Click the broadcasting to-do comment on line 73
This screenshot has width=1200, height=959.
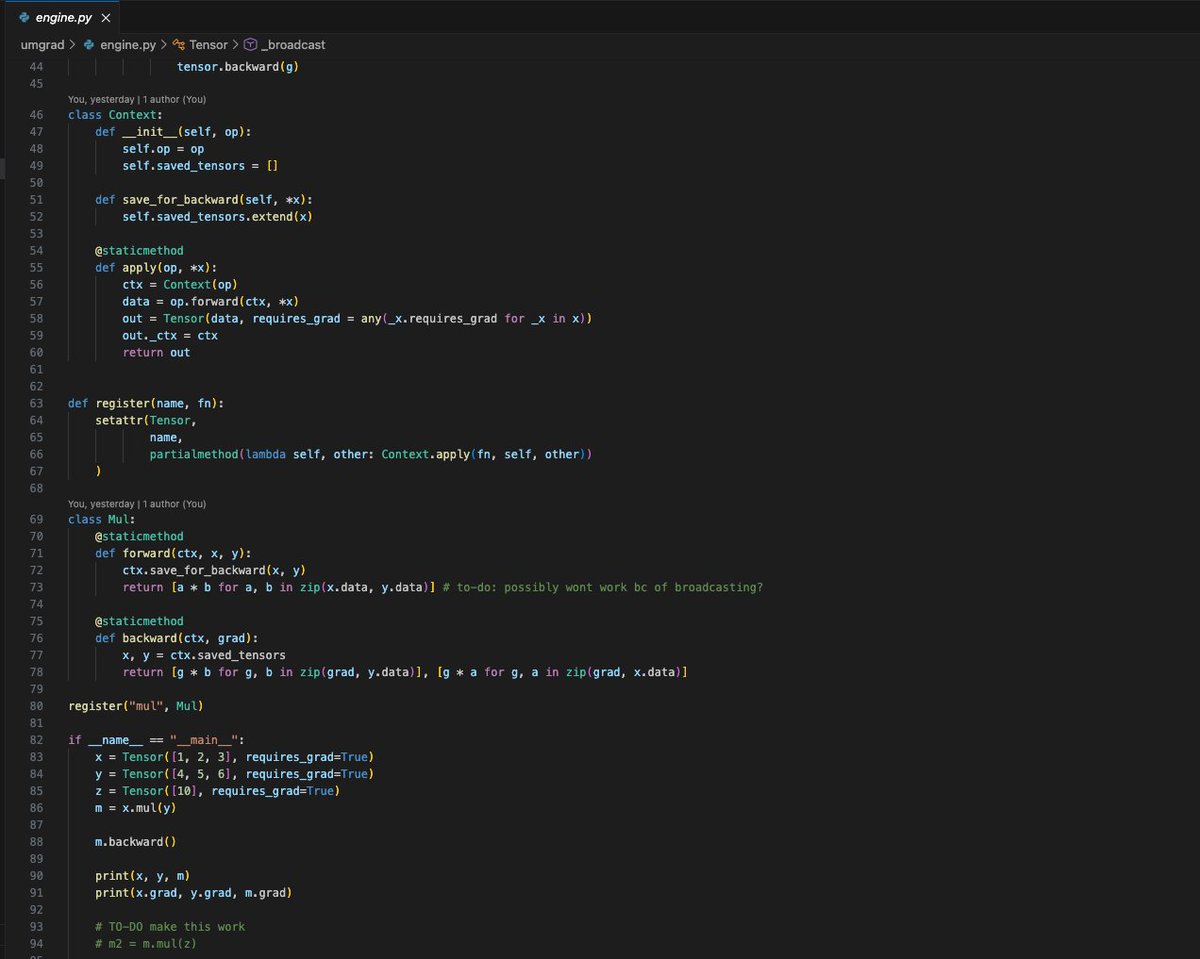(602, 587)
